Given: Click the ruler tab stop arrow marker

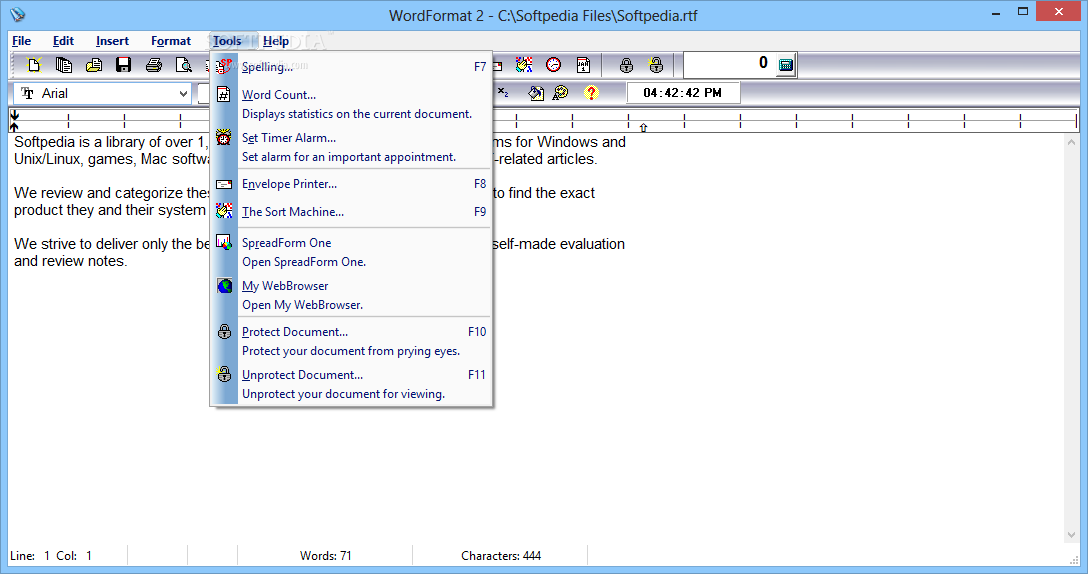Looking at the screenshot, I should tap(643, 128).
